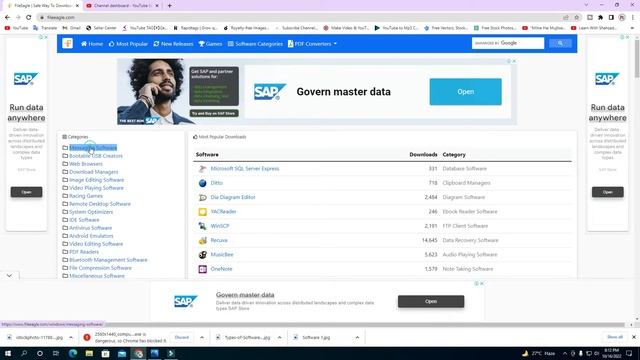The image size is (640, 360).
Task: Close the downloads bar
Action: [634, 337]
